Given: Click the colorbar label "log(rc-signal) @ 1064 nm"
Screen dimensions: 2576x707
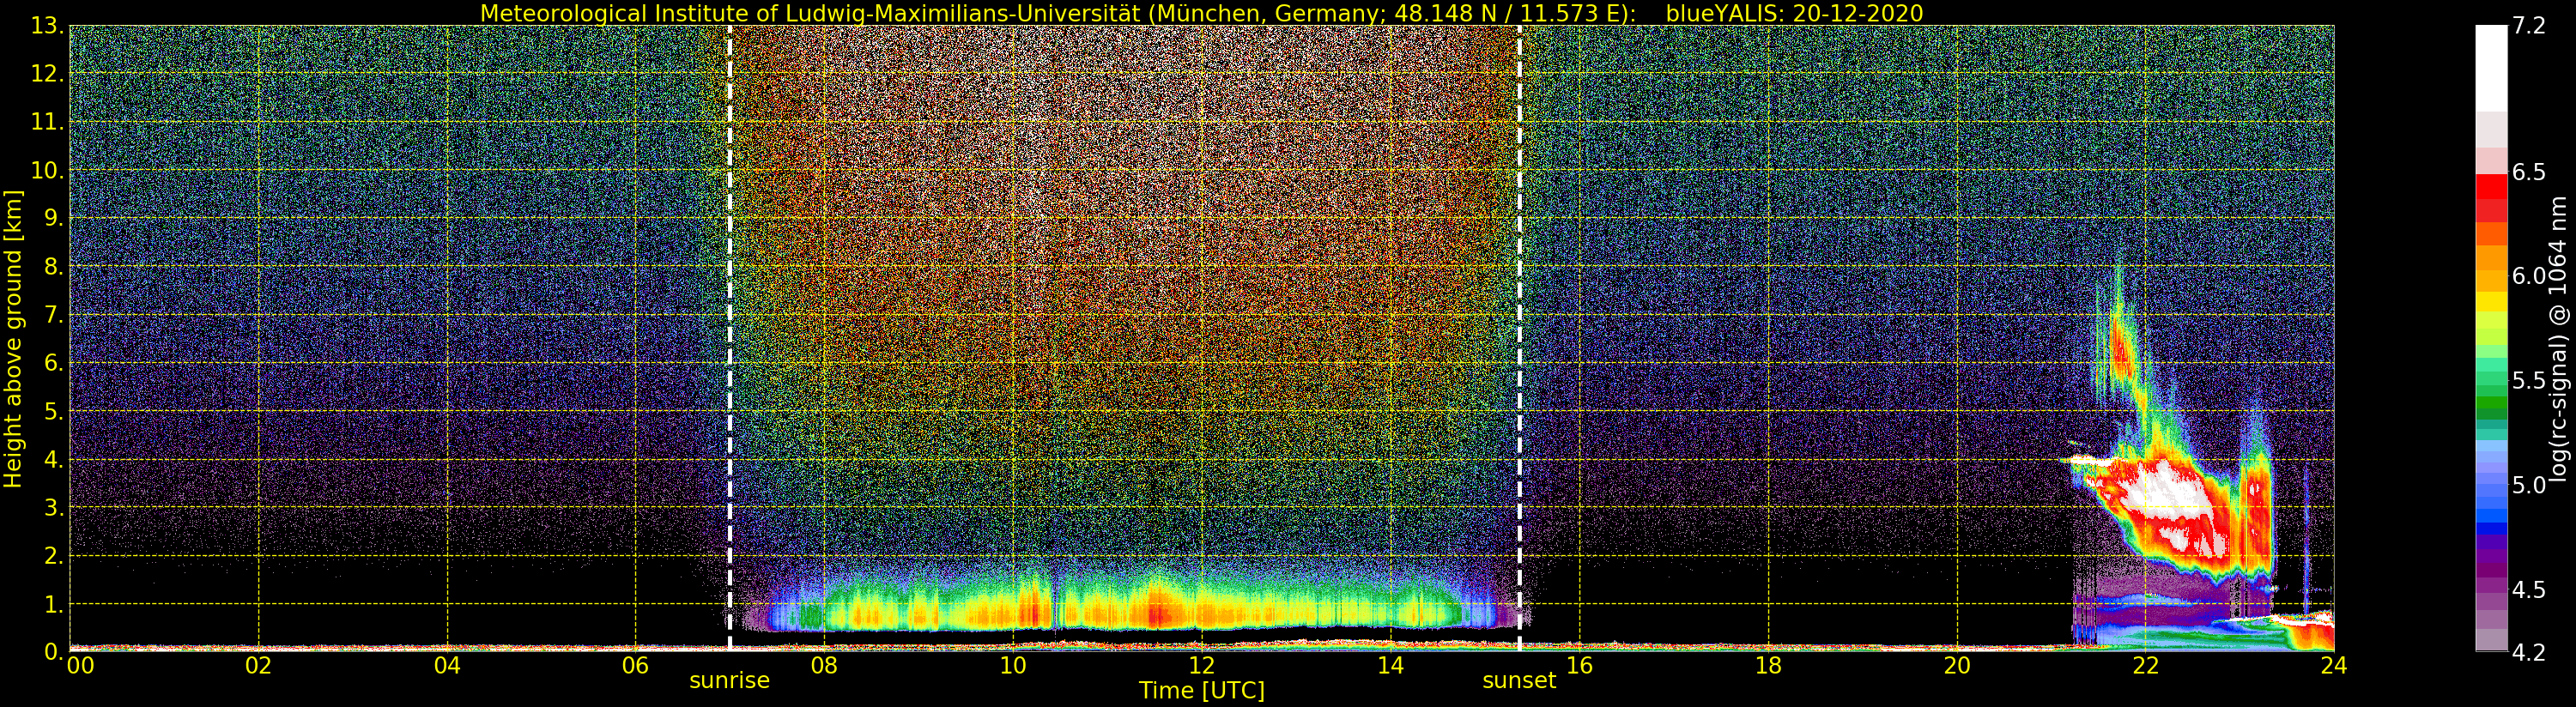Looking at the screenshot, I should click(x=2558, y=338).
